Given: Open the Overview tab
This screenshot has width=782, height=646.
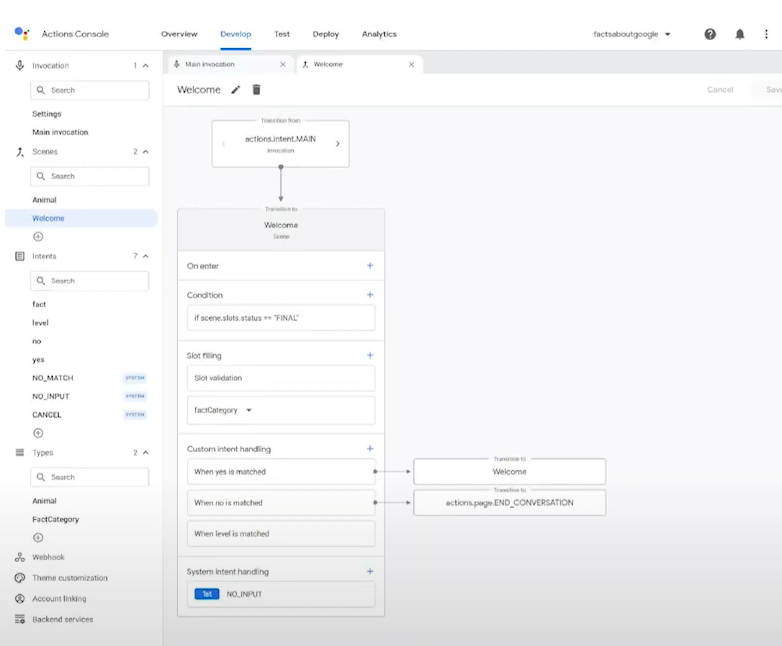Looking at the screenshot, I should tap(179, 34).
